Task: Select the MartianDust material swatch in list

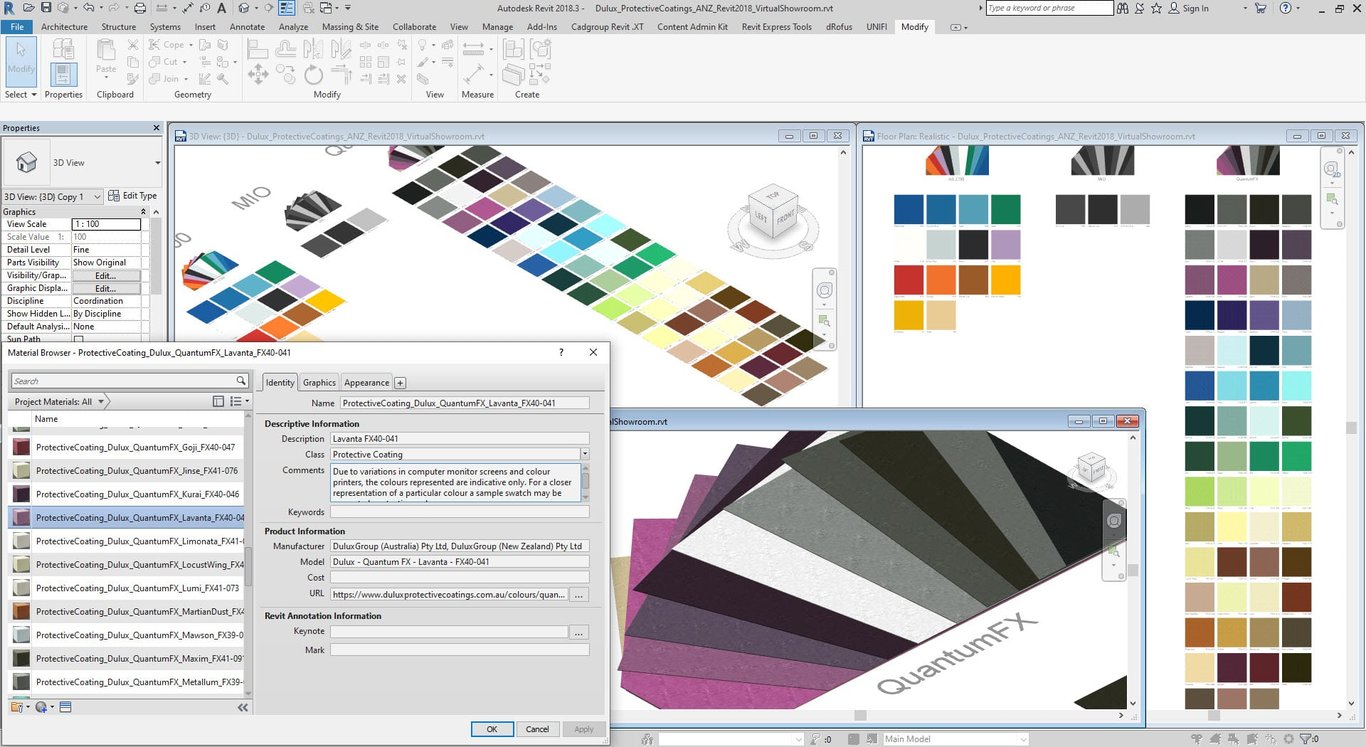Action: [21, 611]
